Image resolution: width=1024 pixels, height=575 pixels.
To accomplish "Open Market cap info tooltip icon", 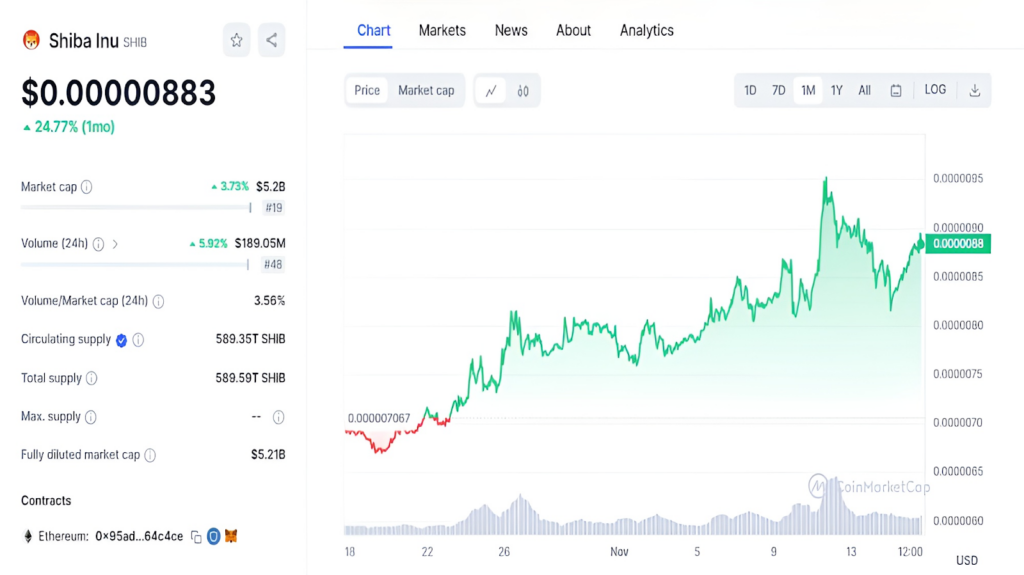I will (86, 188).
